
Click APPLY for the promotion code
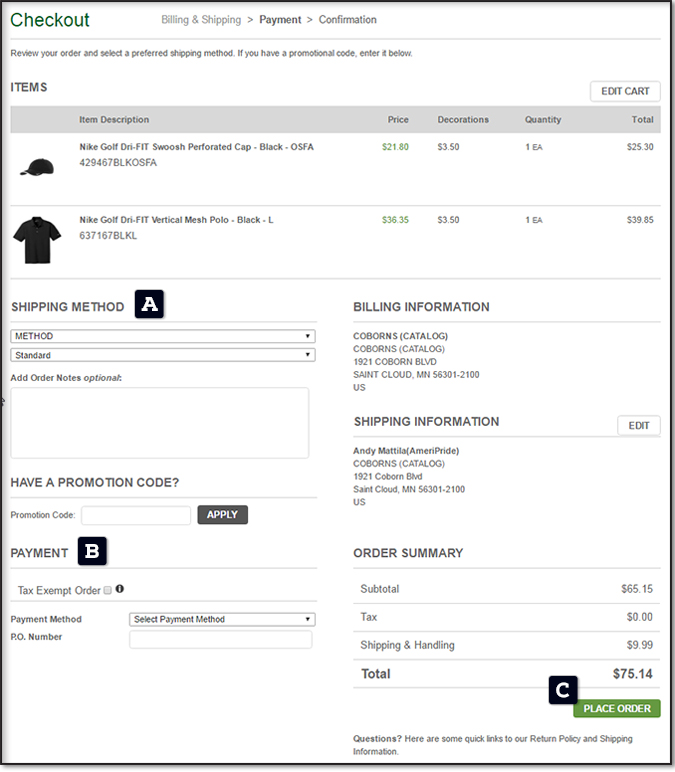[x=222, y=515]
